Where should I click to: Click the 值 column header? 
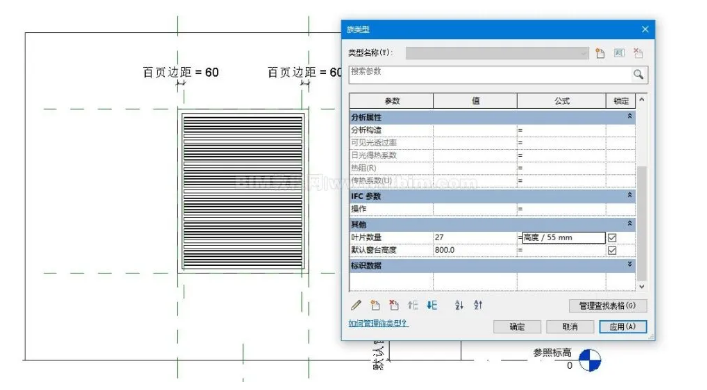(475, 101)
